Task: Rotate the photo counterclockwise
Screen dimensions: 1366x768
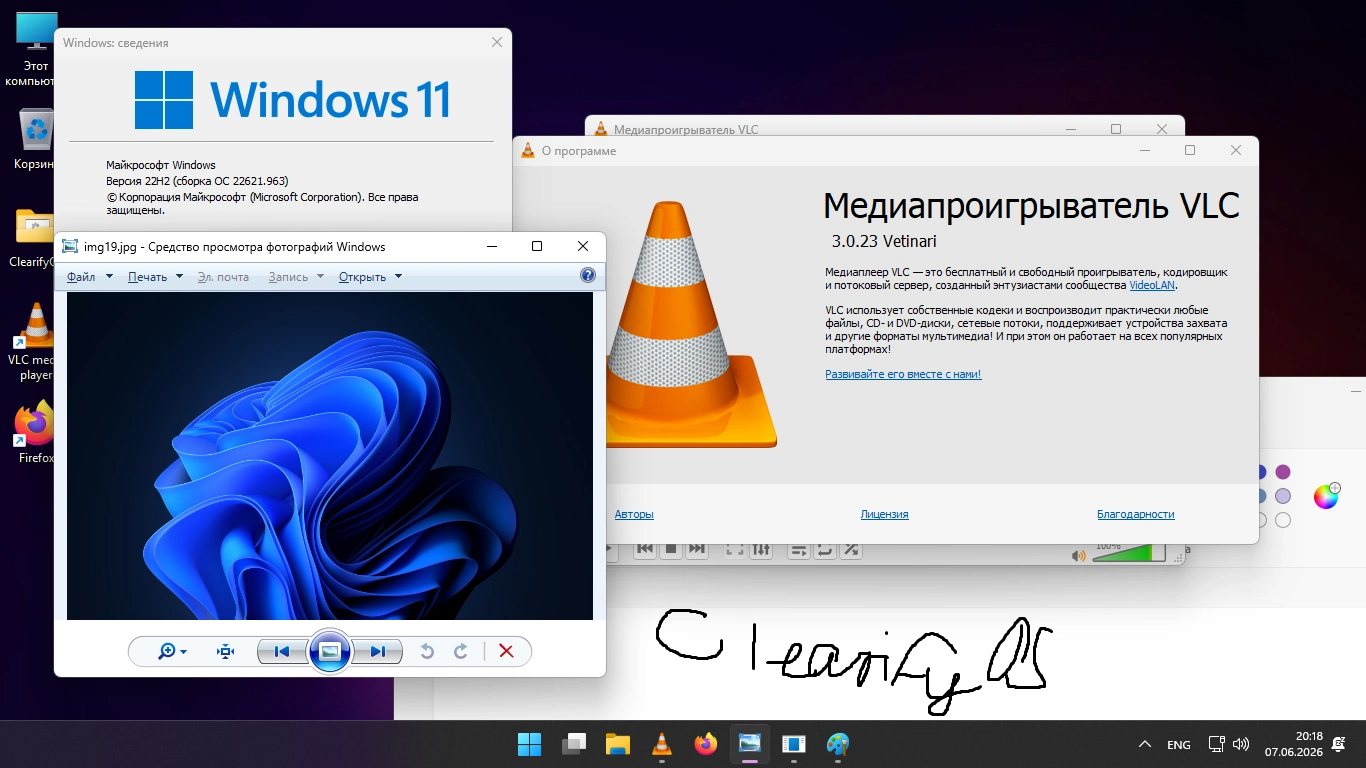Action: 427,652
